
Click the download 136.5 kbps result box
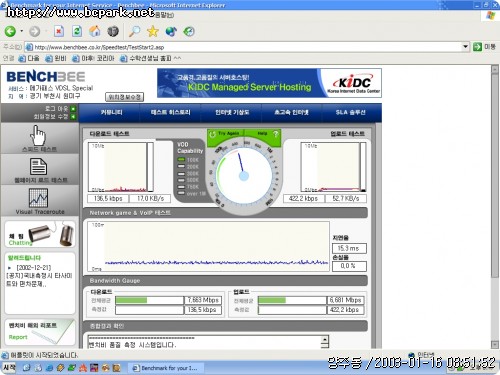pyautogui.click(x=108, y=198)
